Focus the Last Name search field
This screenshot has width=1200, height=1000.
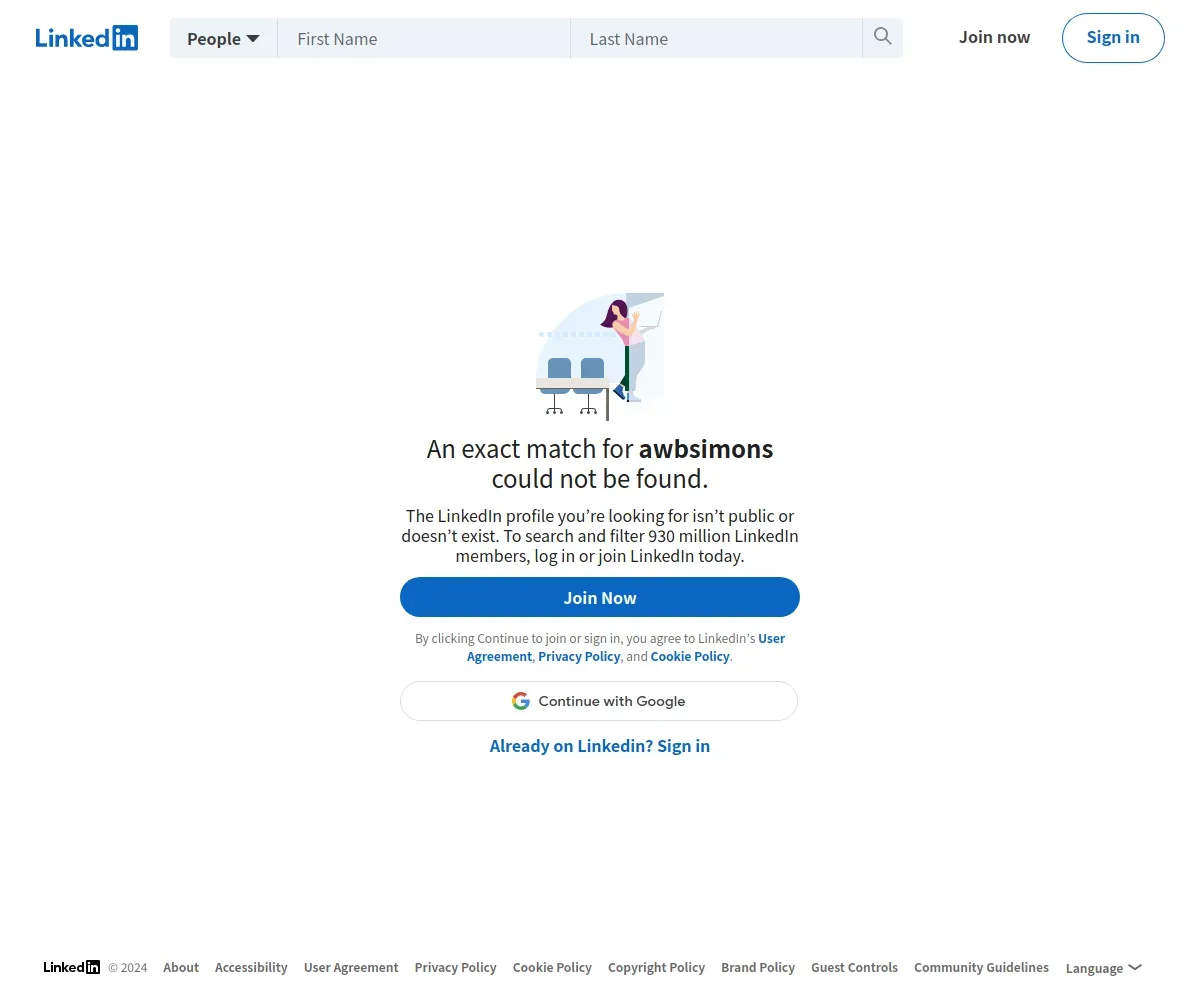click(x=716, y=38)
